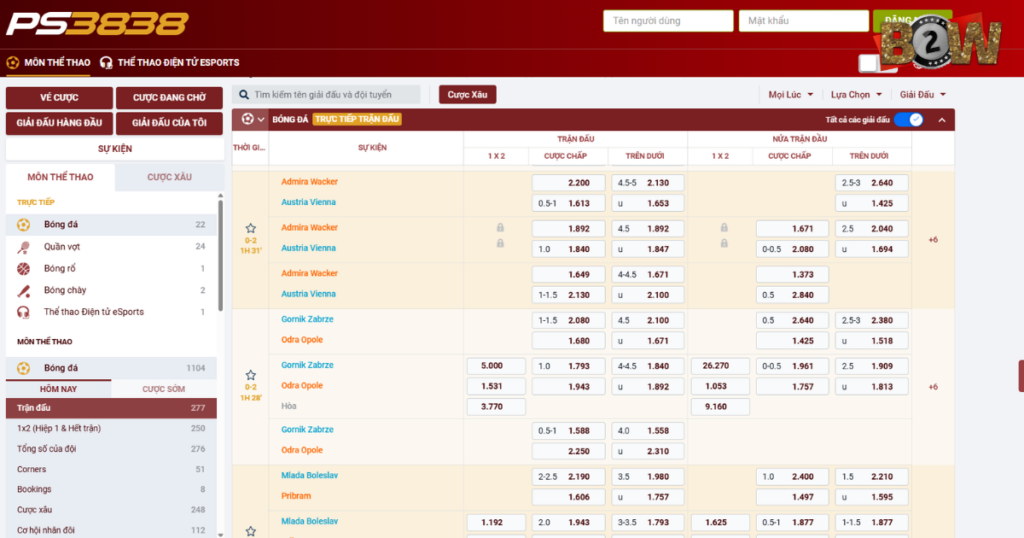This screenshot has height=538, width=1024.
Task: Select 1x2 (Hiệp 1 & Hết trận) row
Action: click(x=111, y=428)
